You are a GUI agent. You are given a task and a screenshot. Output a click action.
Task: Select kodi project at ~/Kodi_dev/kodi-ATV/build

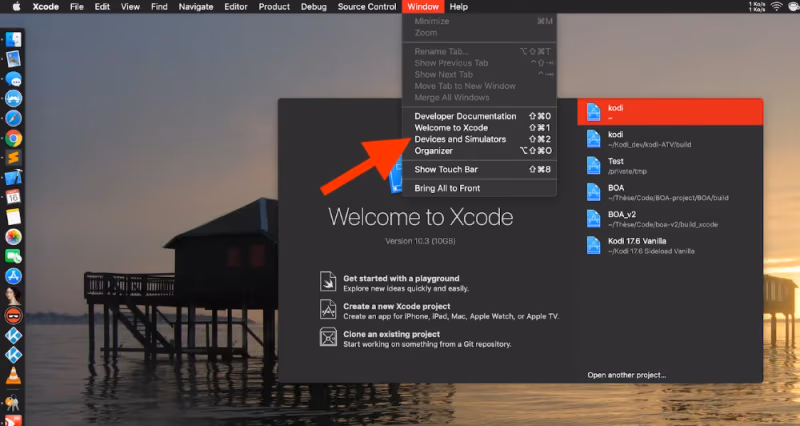point(670,139)
